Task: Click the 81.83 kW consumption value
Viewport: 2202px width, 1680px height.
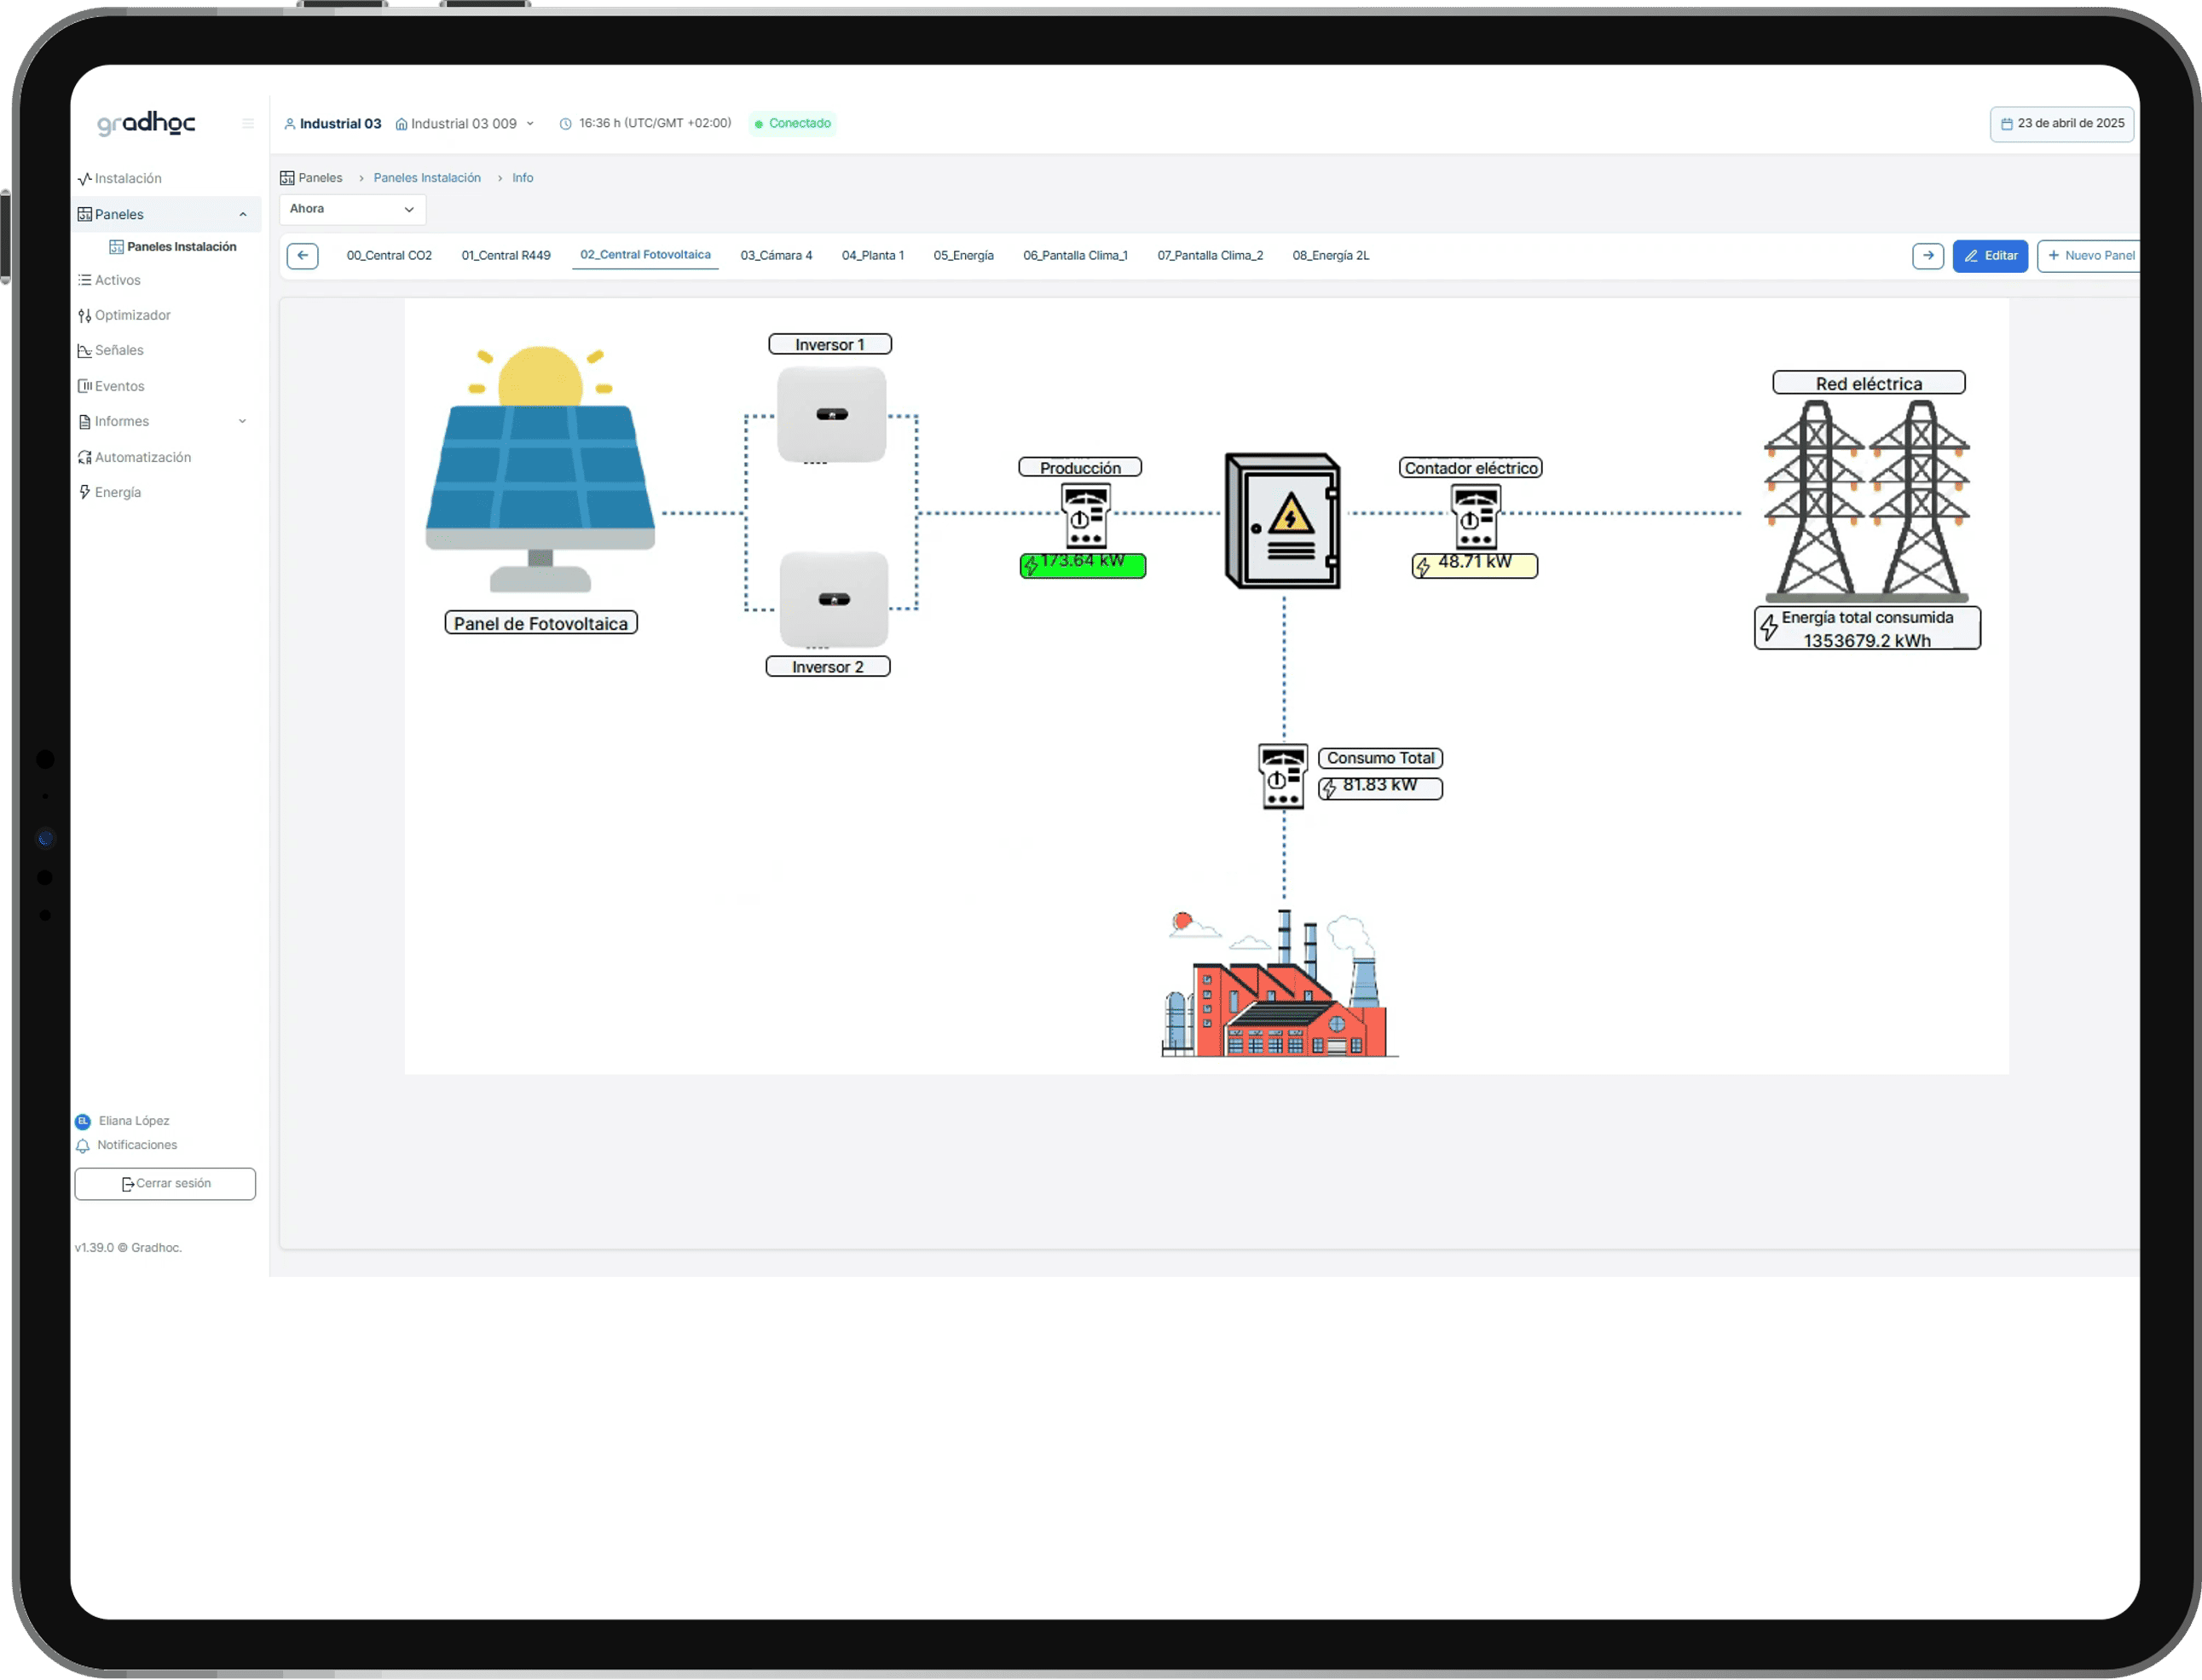Action: pos(1380,788)
